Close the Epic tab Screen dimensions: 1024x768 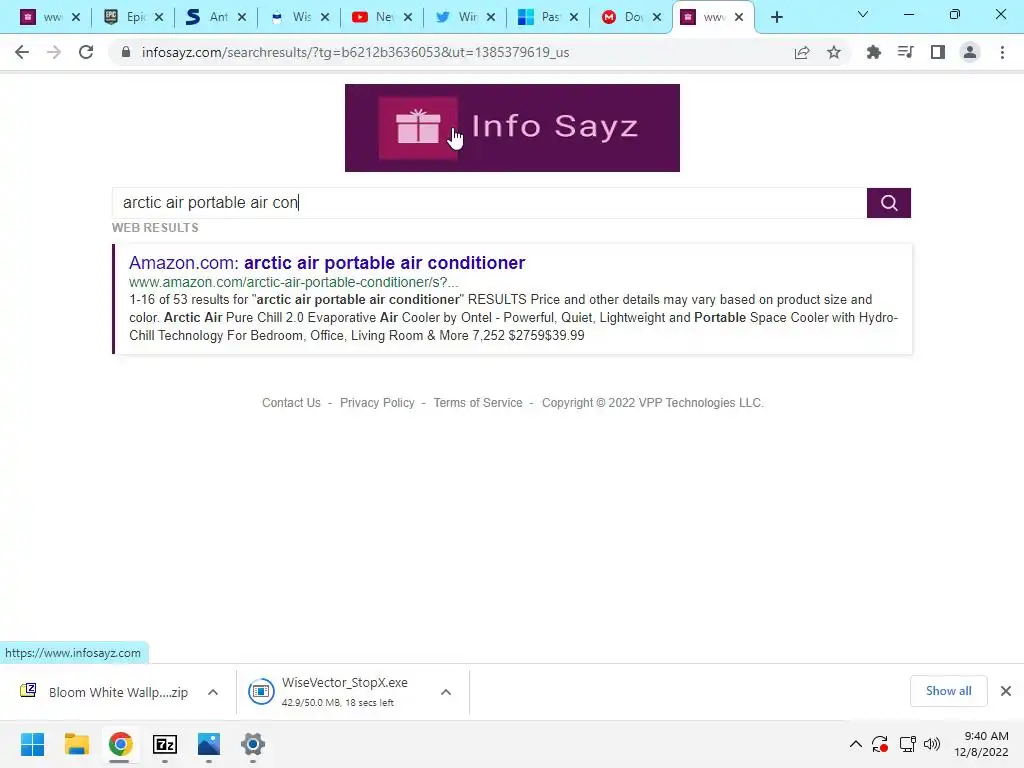click(159, 17)
